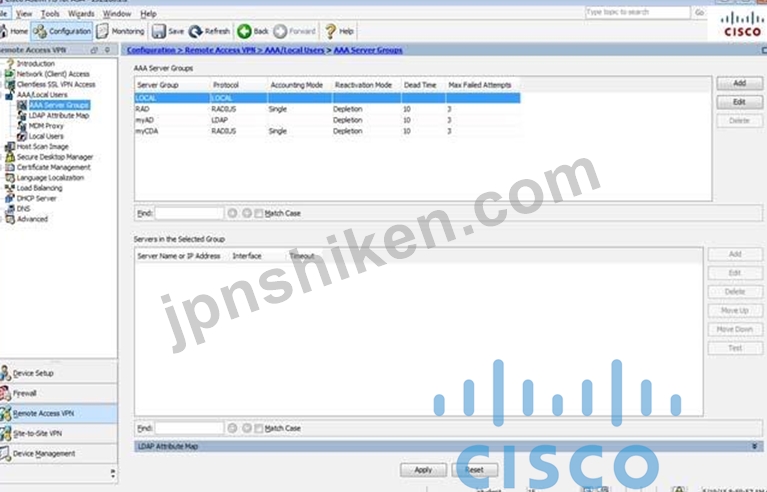Toggle Match Case under Servers list
The width and height of the screenshot is (767, 492).
click(259, 428)
